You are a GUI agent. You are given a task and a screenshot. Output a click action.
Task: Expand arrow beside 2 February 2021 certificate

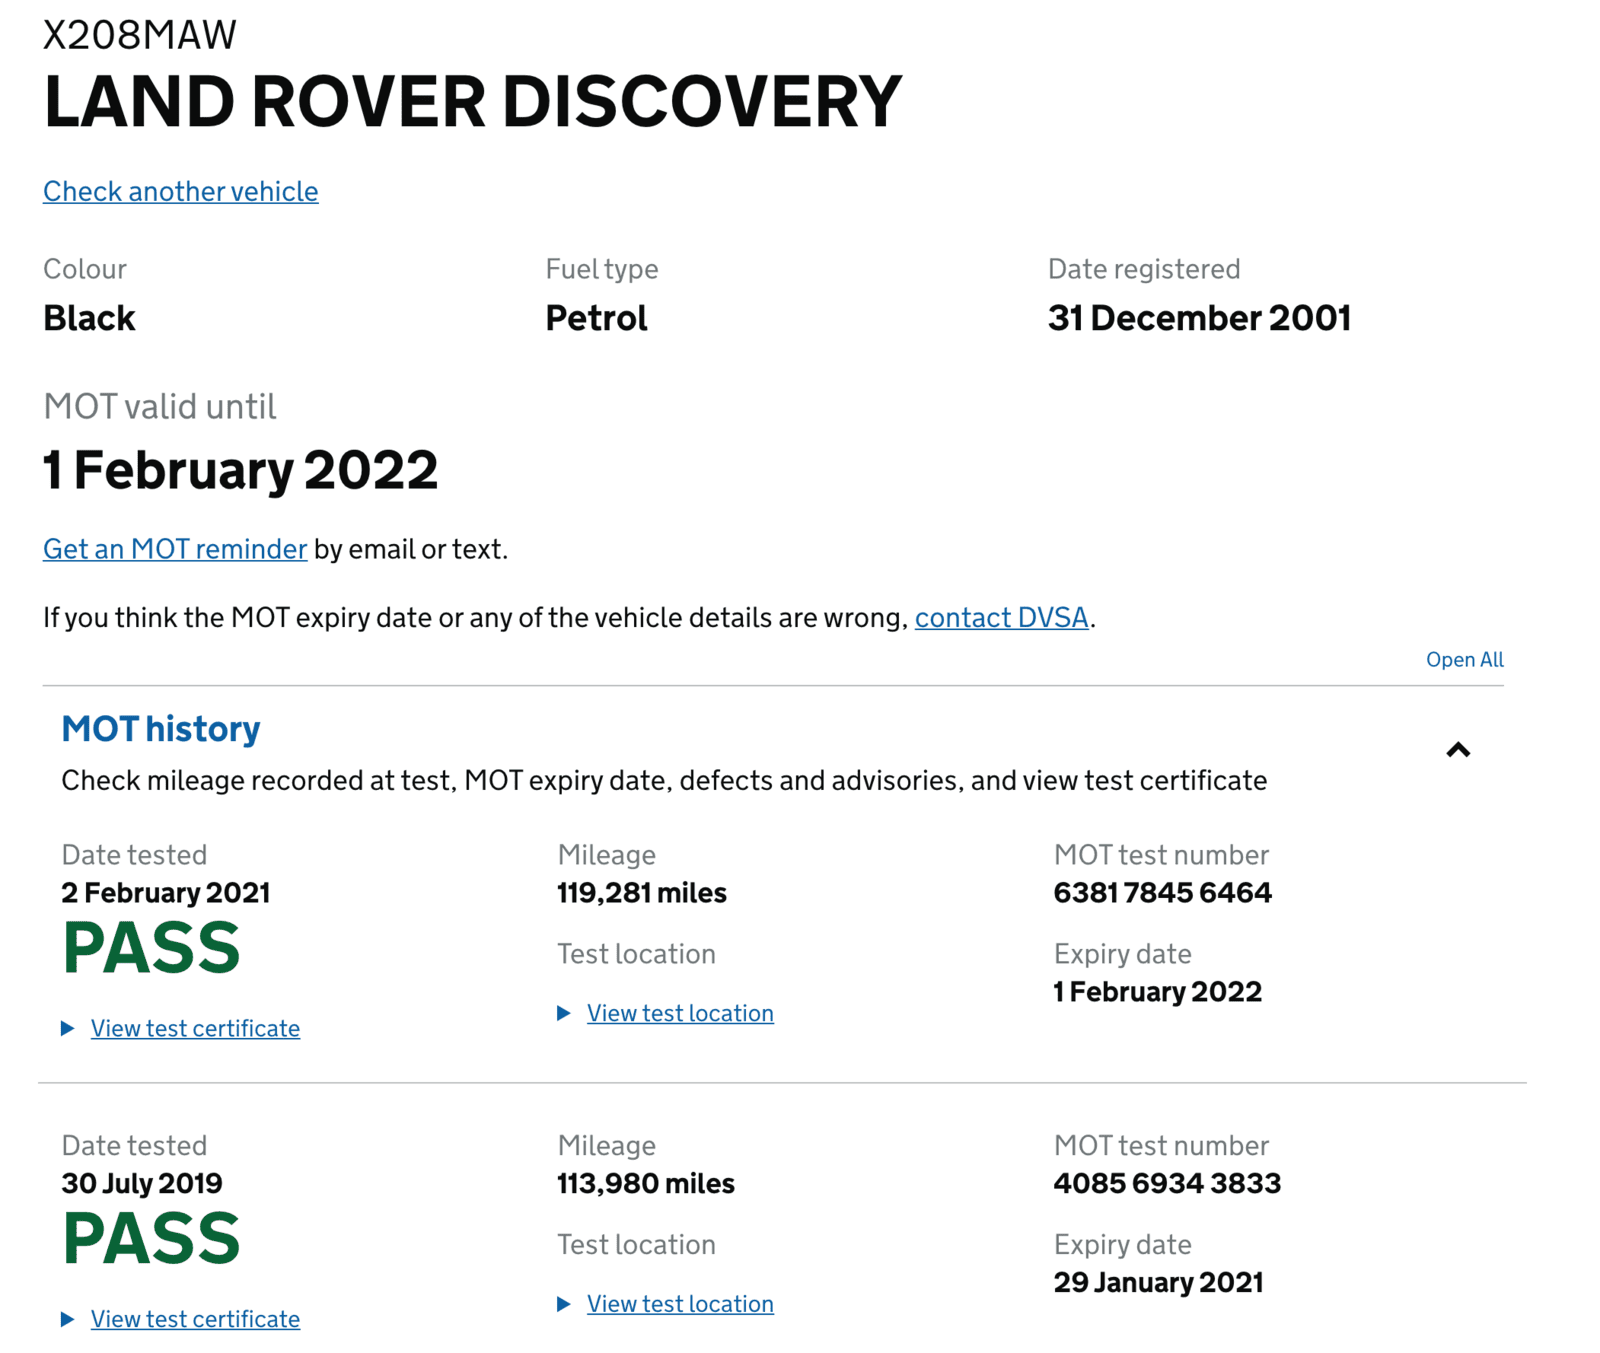pyautogui.click(x=68, y=1028)
